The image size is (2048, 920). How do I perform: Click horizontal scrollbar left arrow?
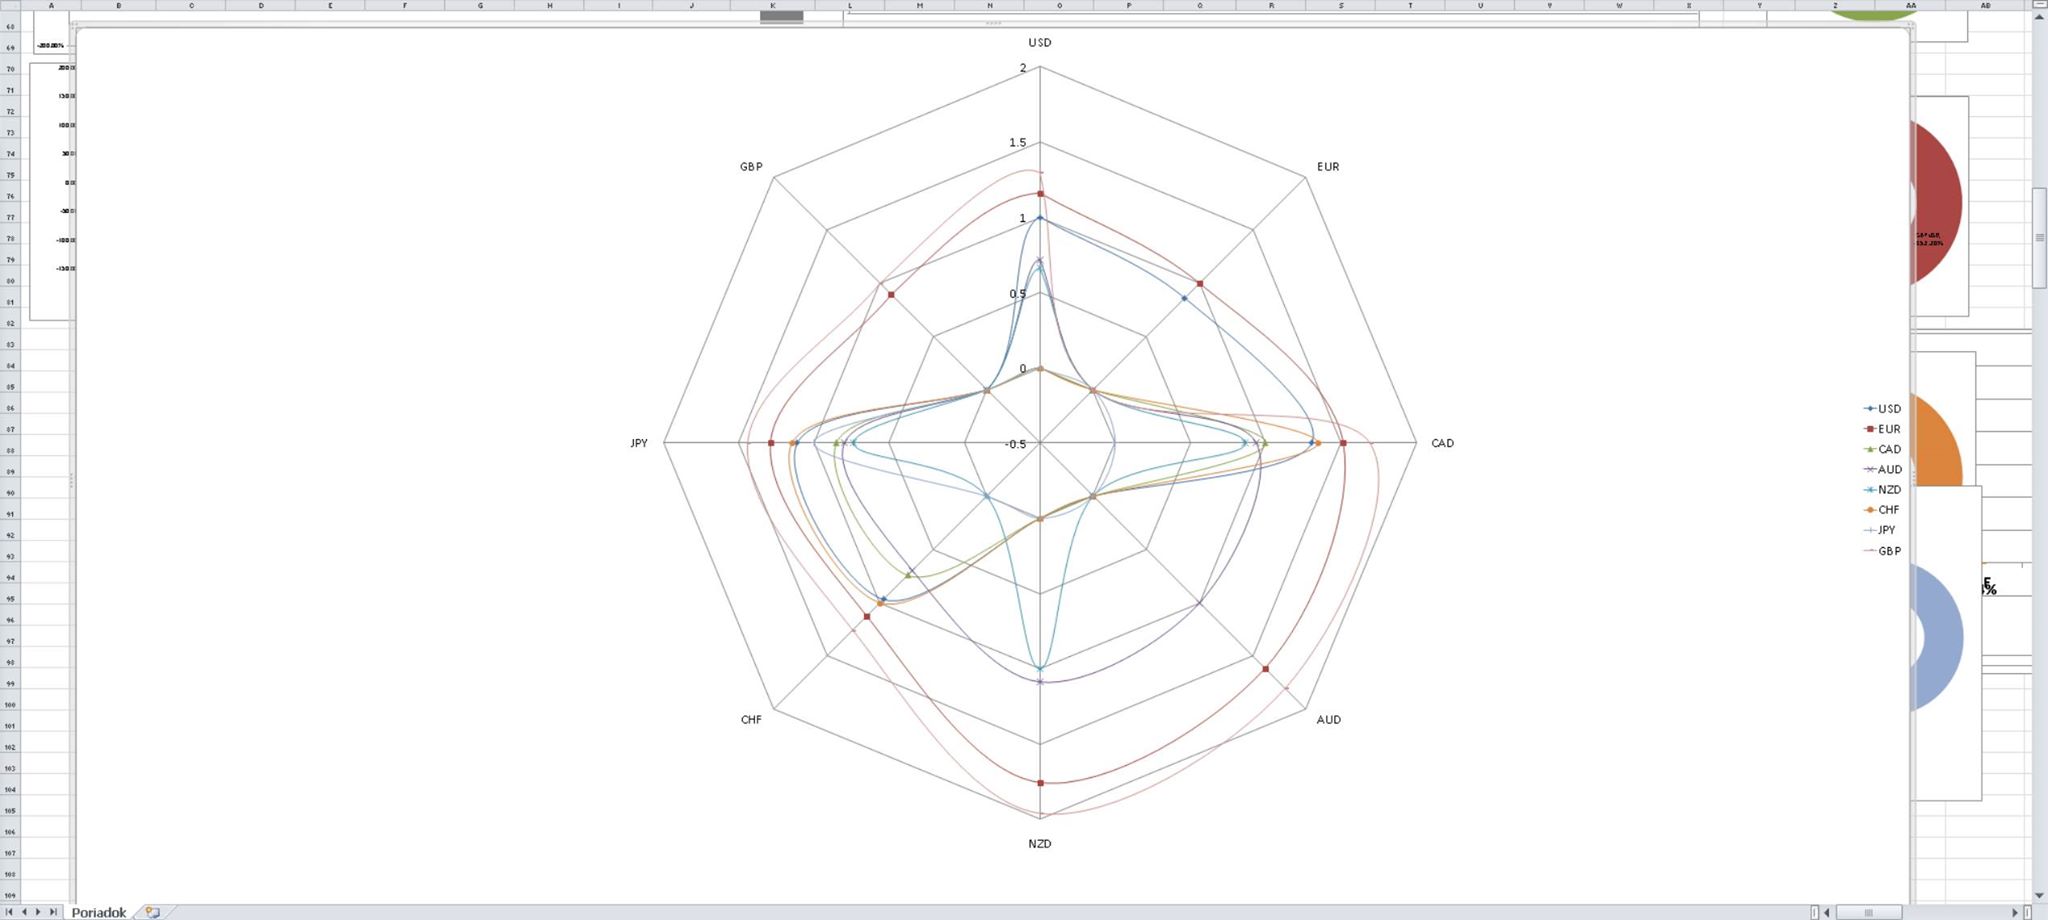coord(1827,912)
